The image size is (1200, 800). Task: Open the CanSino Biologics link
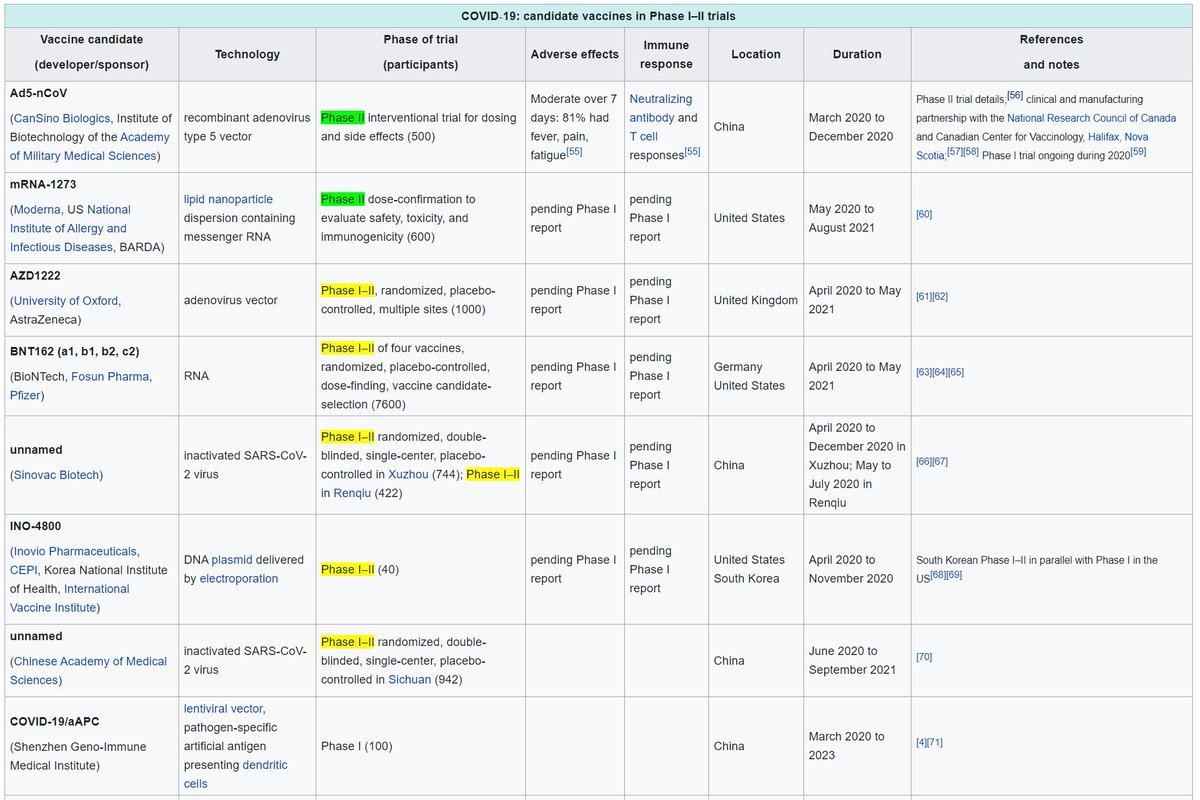click(x=62, y=118)
